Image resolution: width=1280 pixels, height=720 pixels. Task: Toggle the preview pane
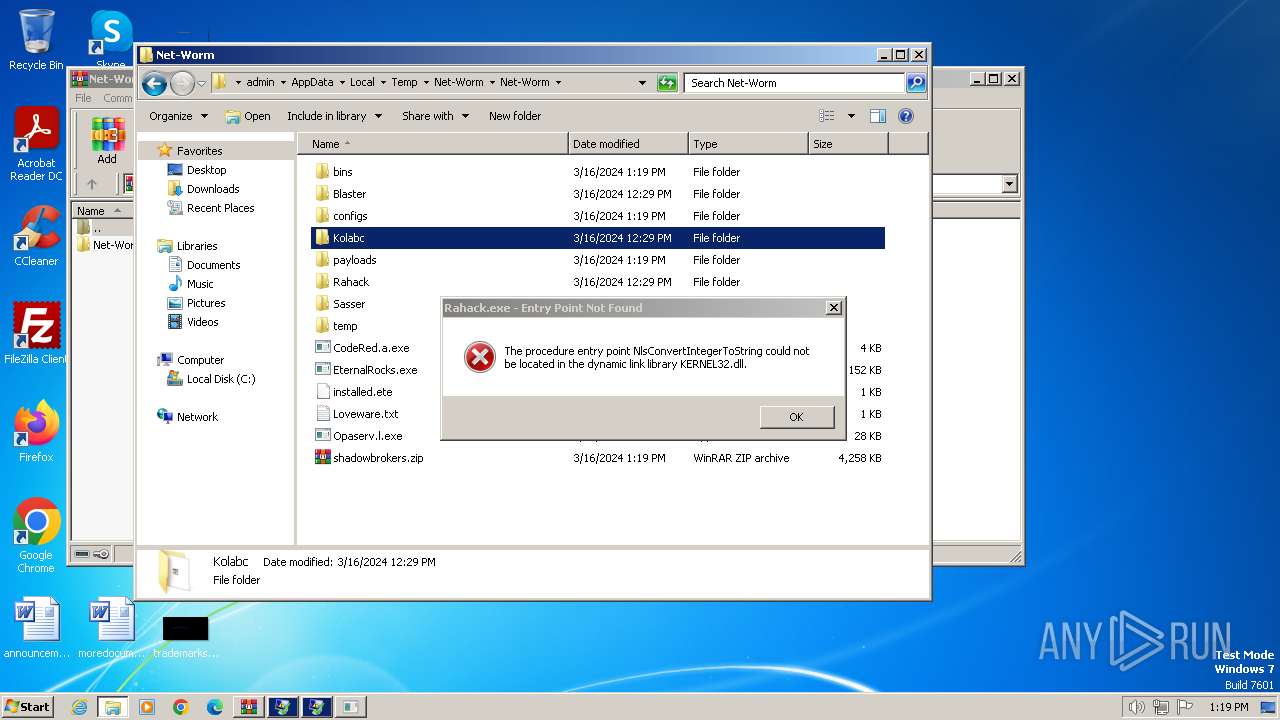click(878, 116)
